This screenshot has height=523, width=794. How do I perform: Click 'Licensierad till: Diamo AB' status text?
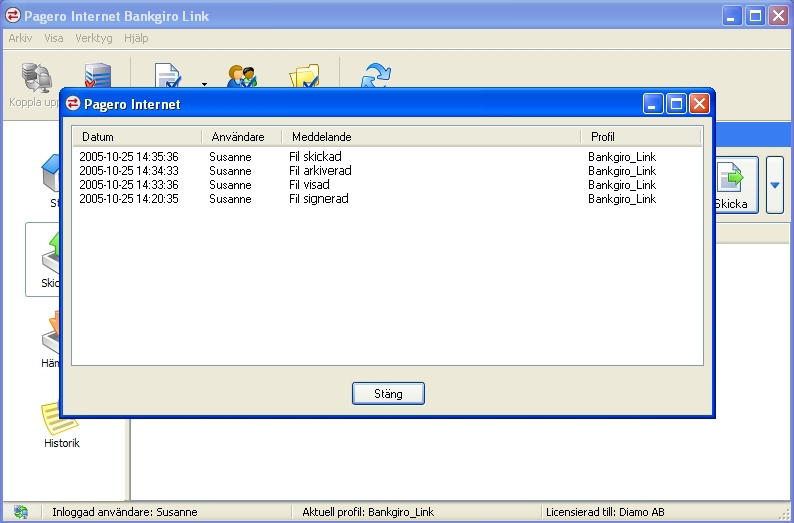click(x=605, y=512)
